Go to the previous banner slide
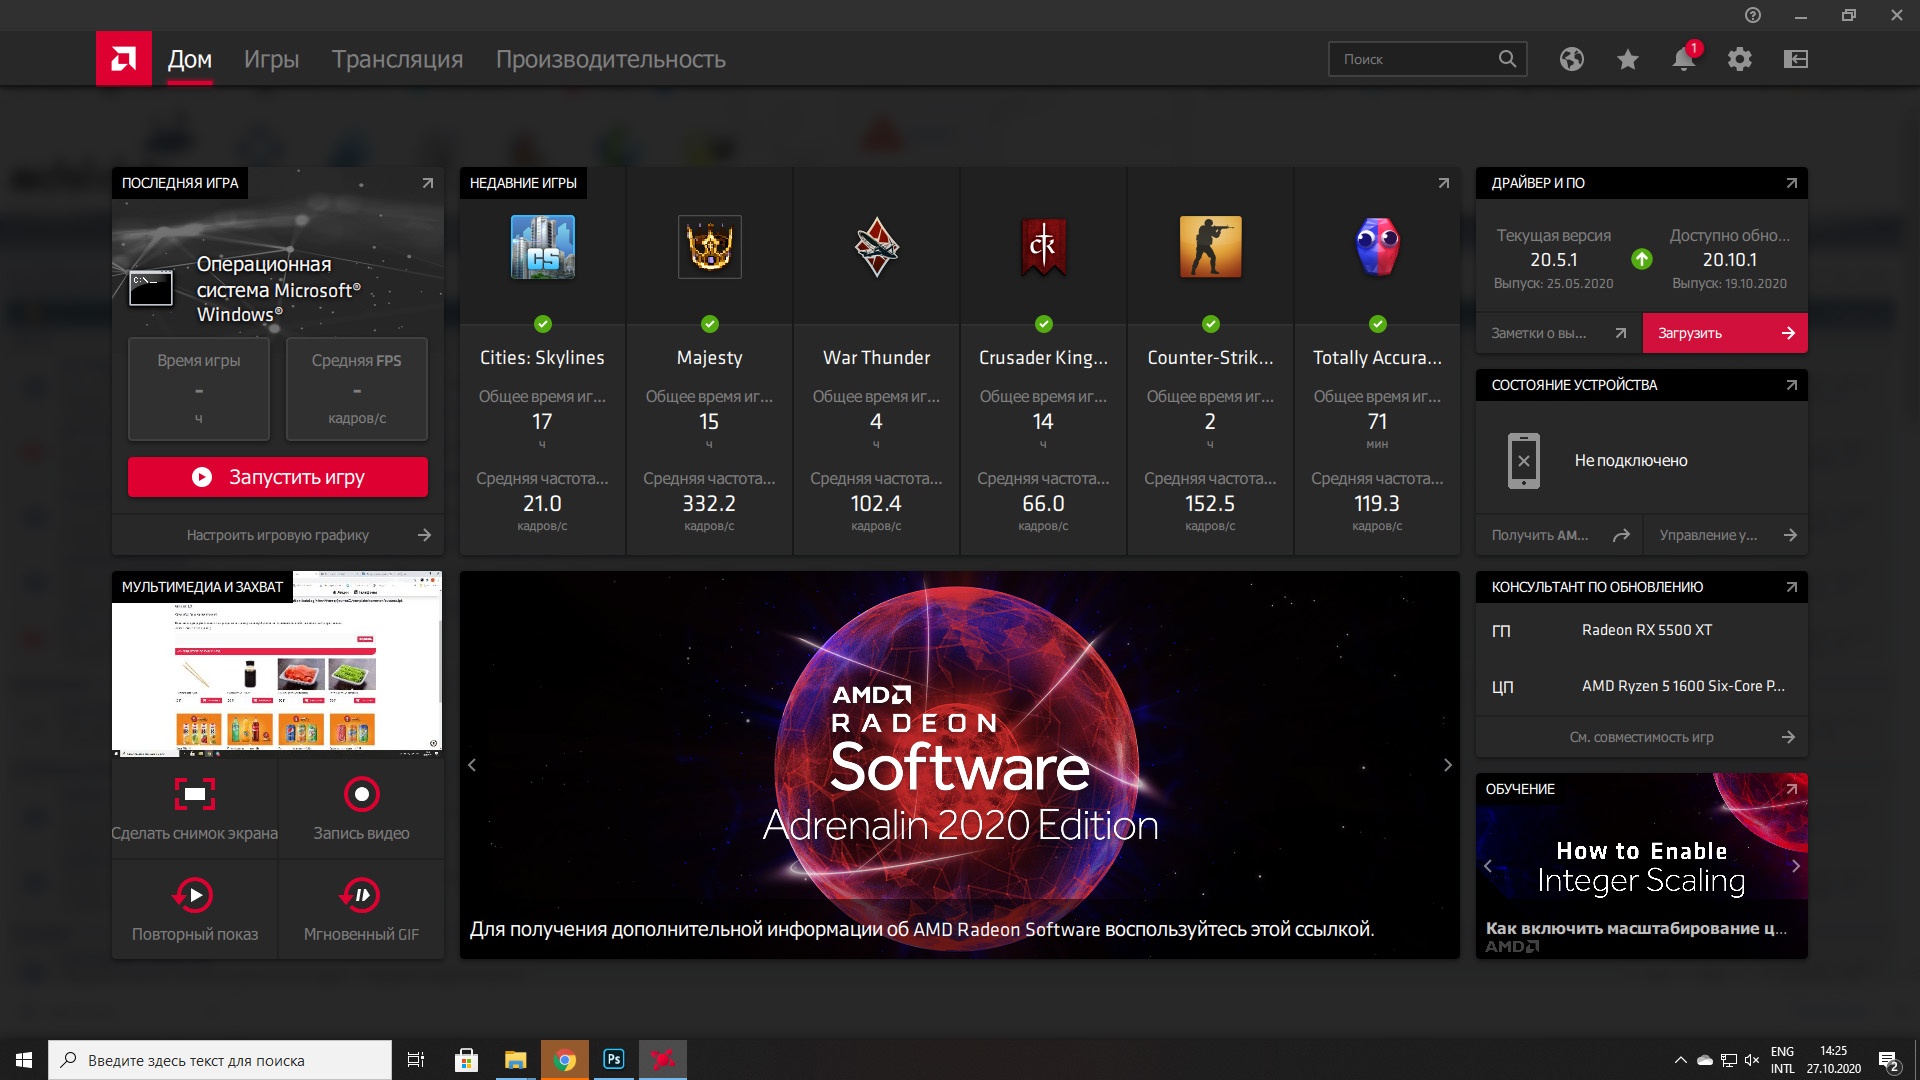Screen dimensions: 1920x1080 [x=472, y=765]
